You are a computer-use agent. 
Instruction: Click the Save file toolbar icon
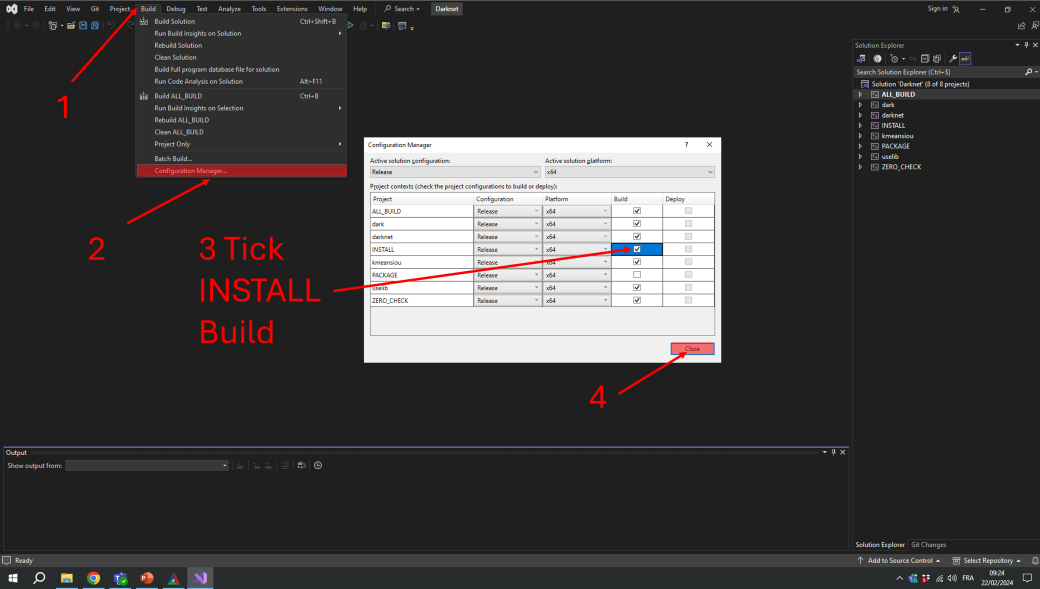83,25
